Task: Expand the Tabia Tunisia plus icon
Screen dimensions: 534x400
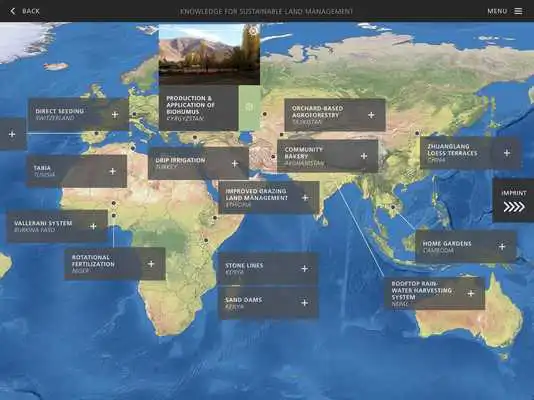Action: (113, 171)
